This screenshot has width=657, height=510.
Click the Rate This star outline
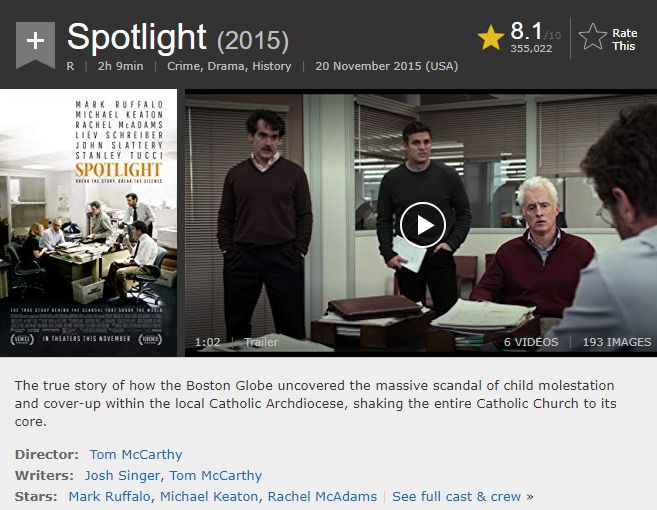594,39
